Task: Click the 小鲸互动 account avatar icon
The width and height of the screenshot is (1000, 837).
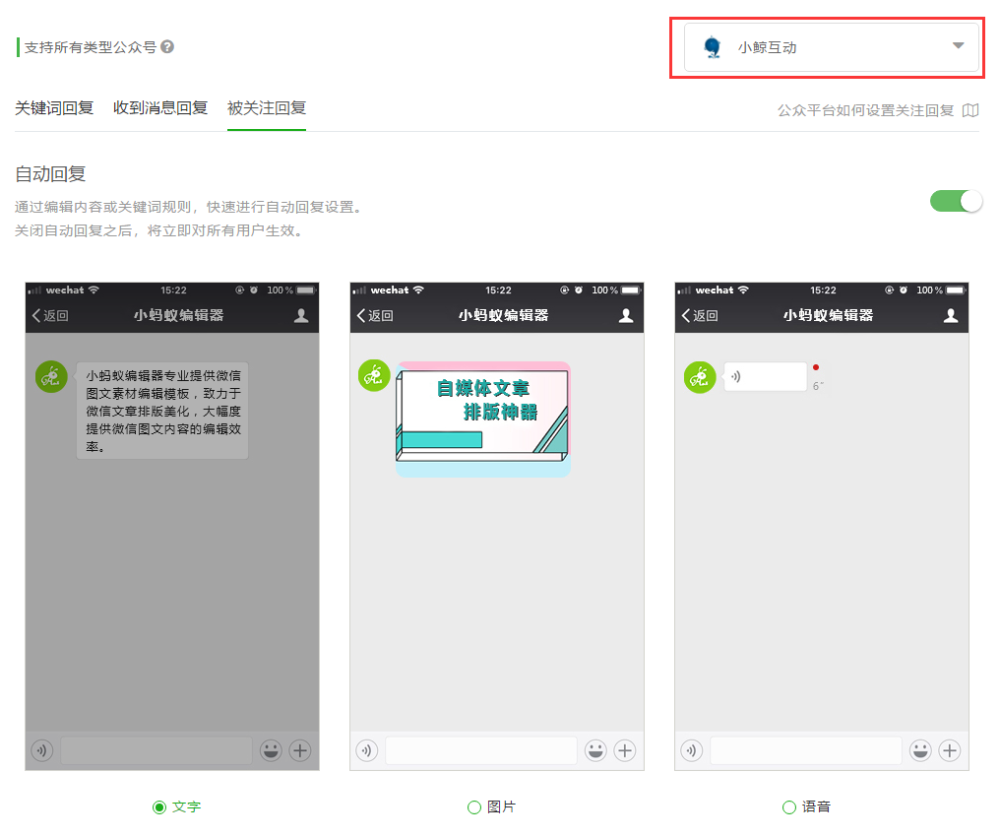Action: [712, 47]
